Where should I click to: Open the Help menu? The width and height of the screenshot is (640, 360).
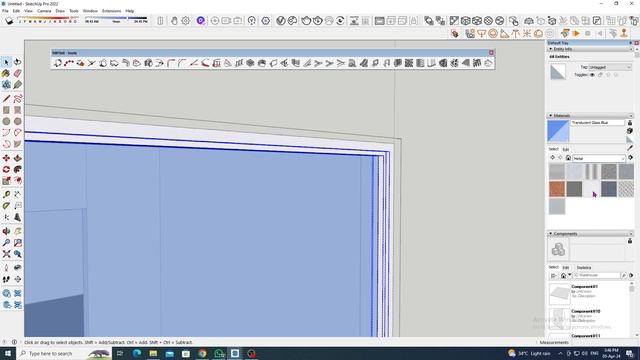point(130,11)
